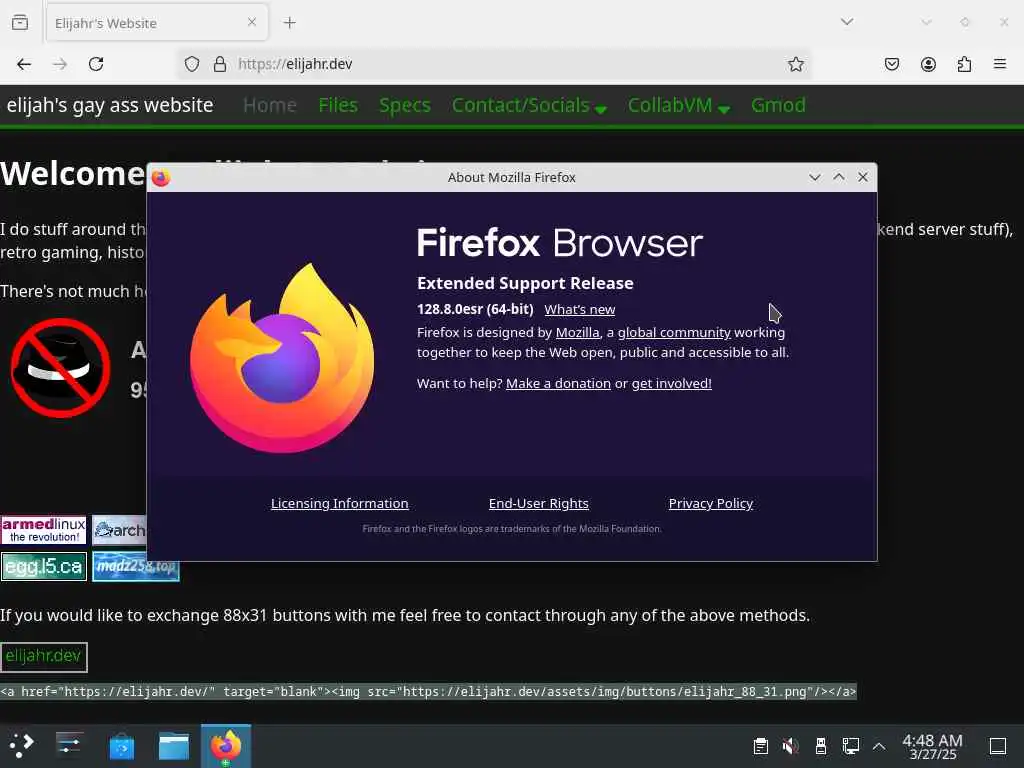Click the anti-fedora no-hat image
The image size is (1024, 768).
pyautogui.click(x=60, y=368)
